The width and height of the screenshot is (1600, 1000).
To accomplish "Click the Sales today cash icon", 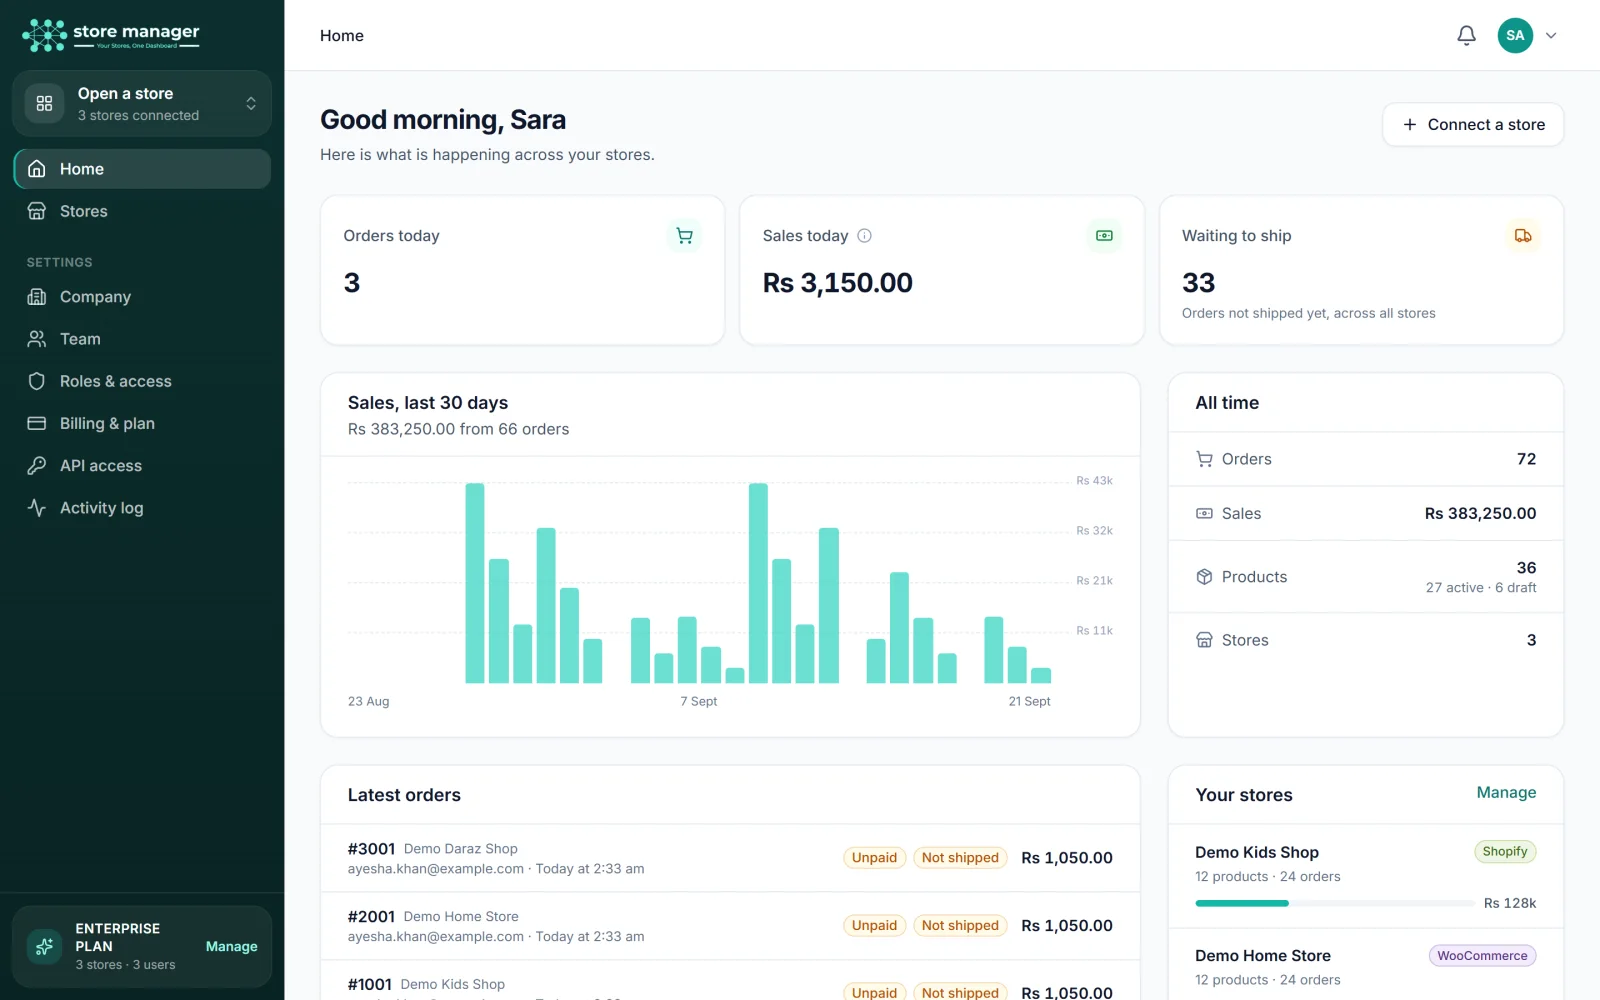I will [1104, 236].
